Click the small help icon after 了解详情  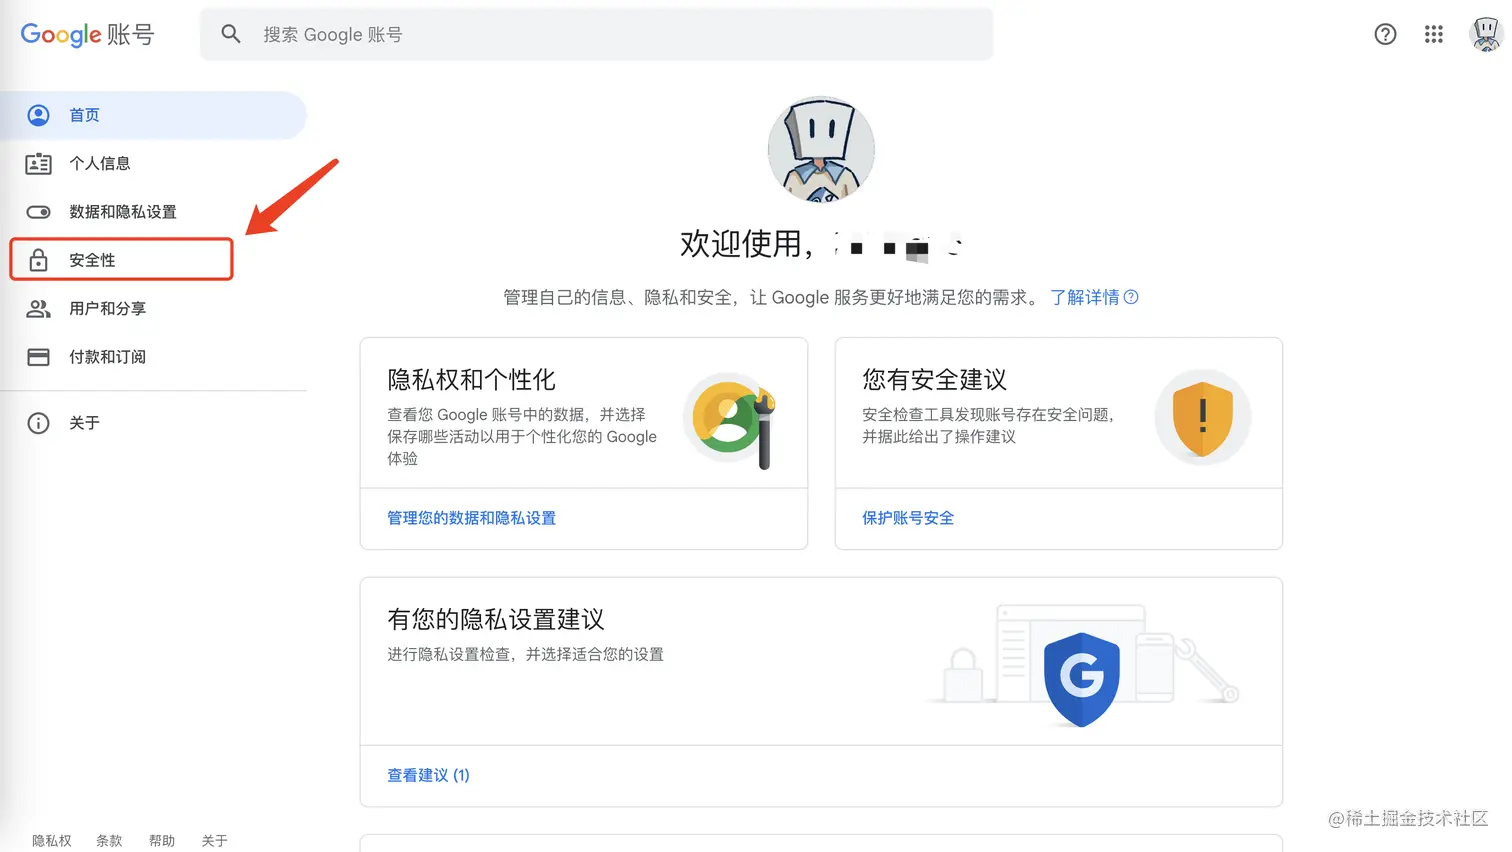click(x=1131, y=297)
